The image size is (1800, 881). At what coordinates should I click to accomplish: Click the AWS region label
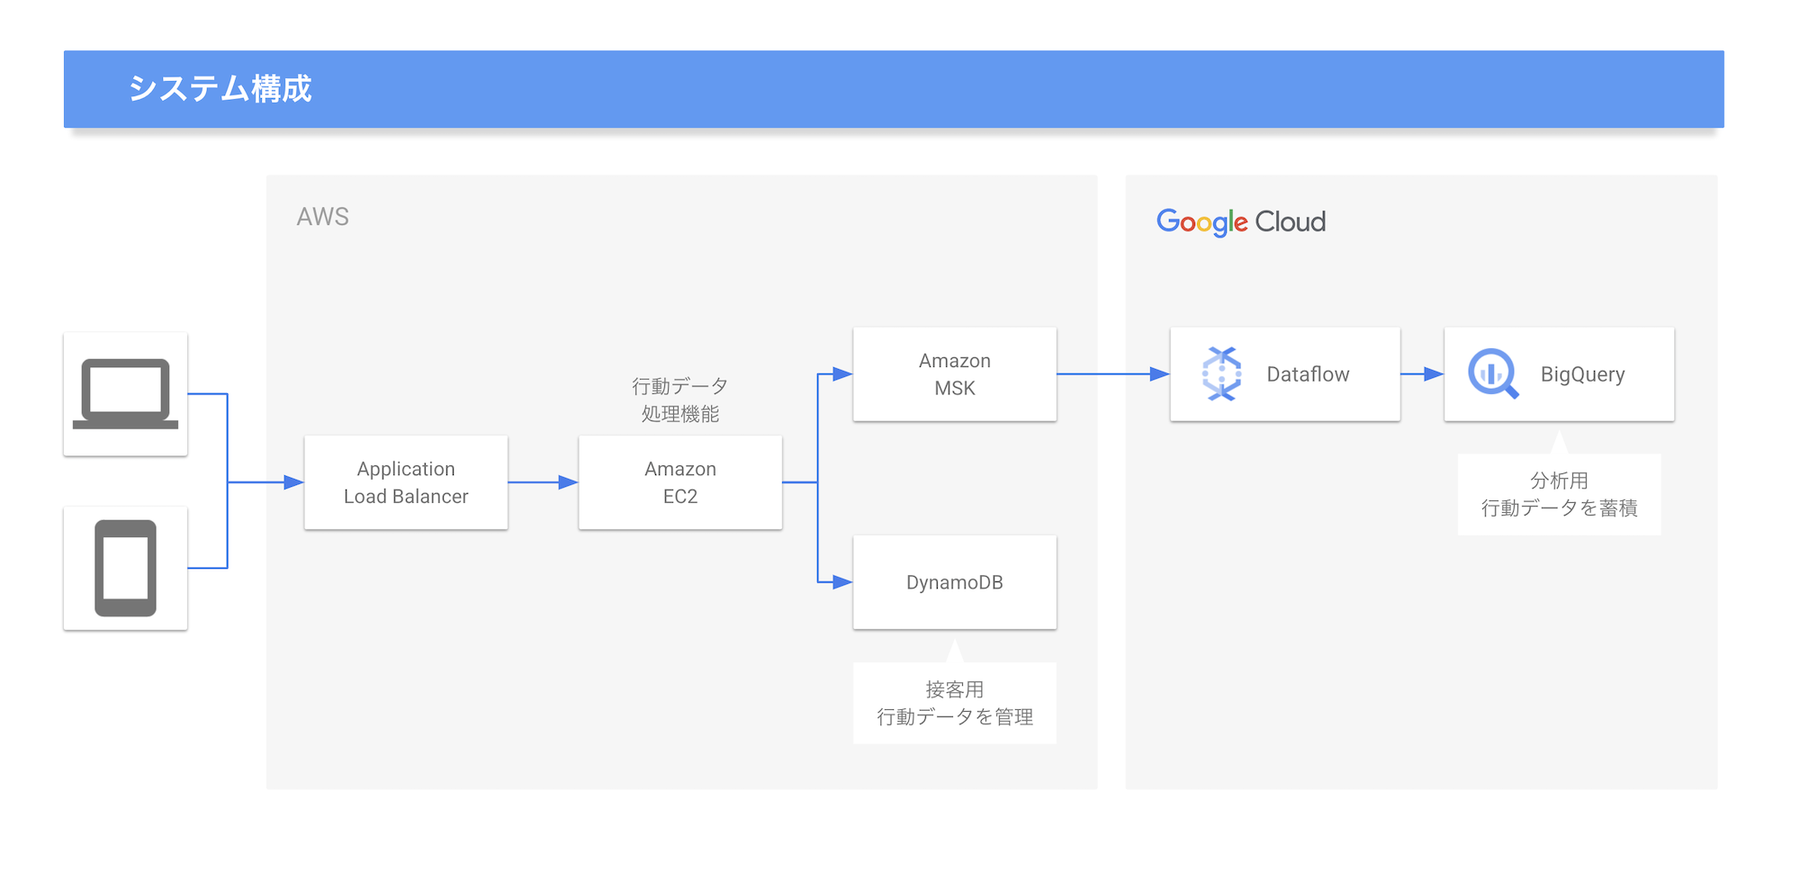[323, 217]
